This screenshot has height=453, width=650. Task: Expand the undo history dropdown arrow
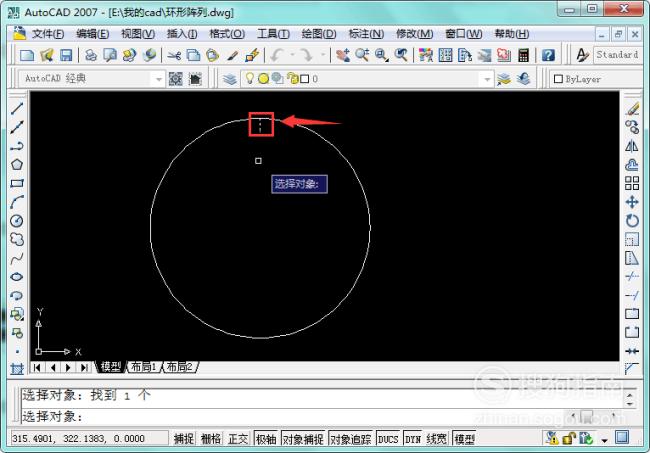pyautogui.click(x=292, y=55)
